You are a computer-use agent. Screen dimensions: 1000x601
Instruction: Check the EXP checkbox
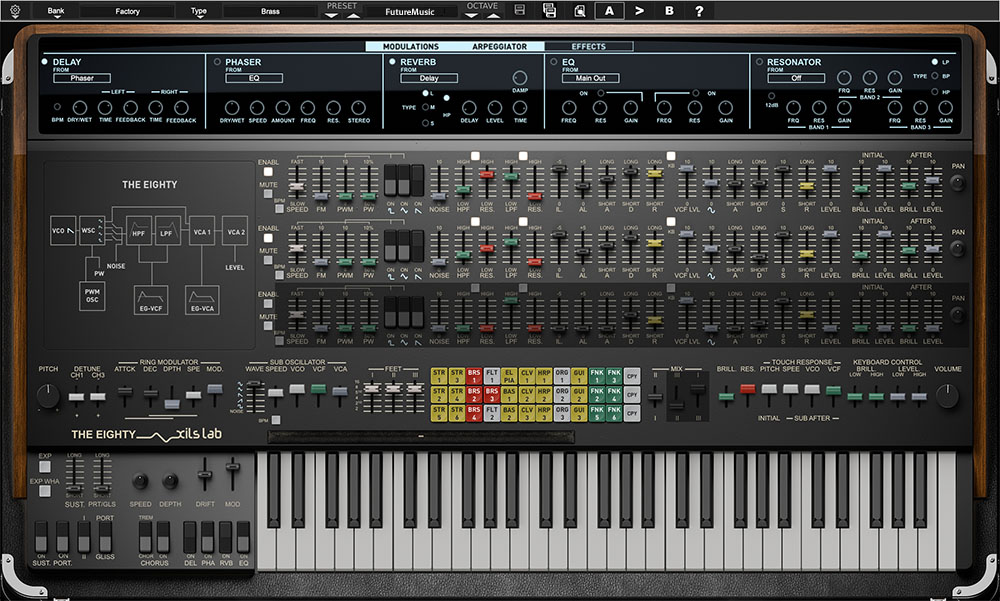pyautogui.click(x=45, y=467)
